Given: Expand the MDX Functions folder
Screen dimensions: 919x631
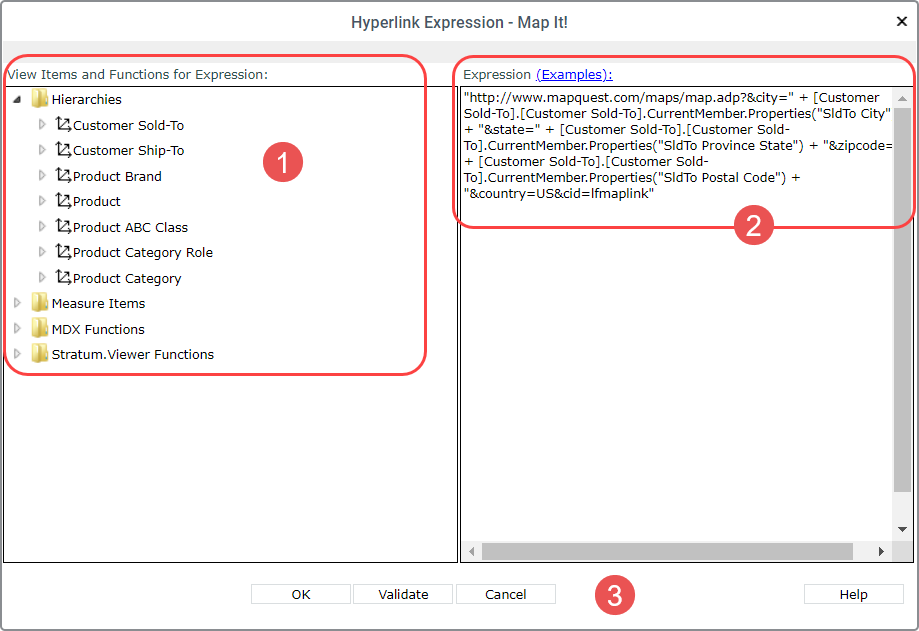Looking at the screenshot, I should click(17, 329).
